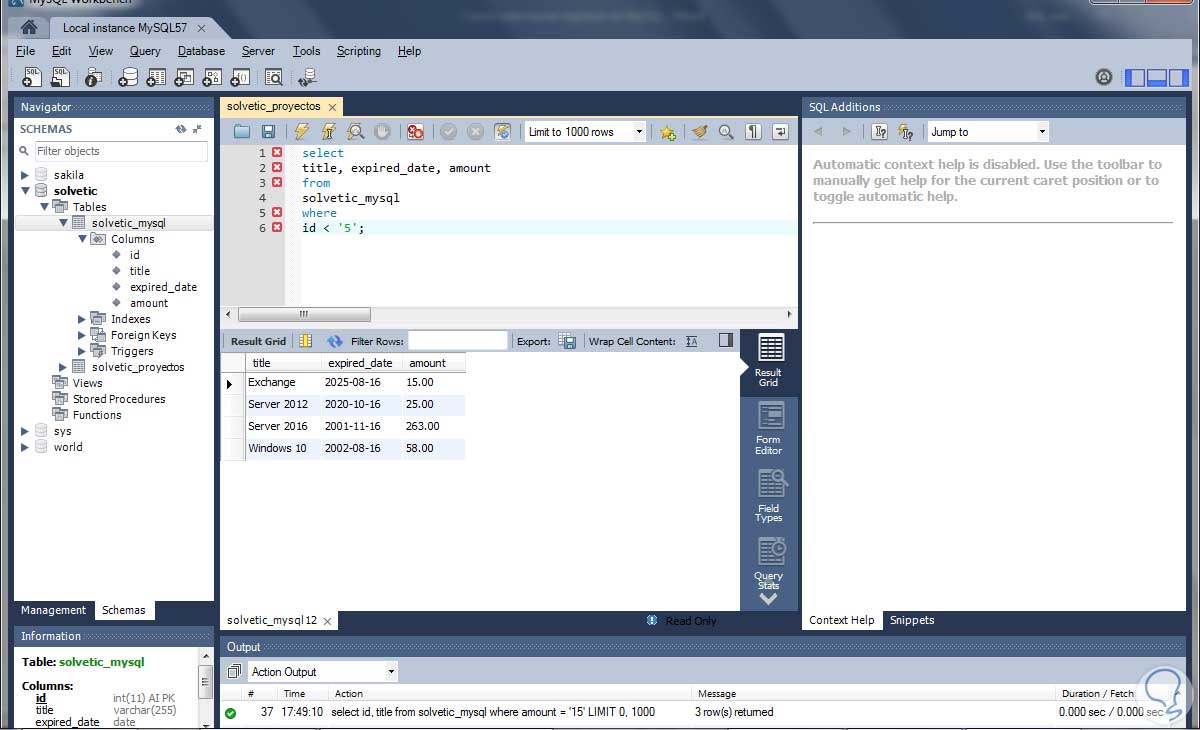Select the expired_date column in schema tree
Viewport: 1200px width, 730px height.
[x=163, y=287]
